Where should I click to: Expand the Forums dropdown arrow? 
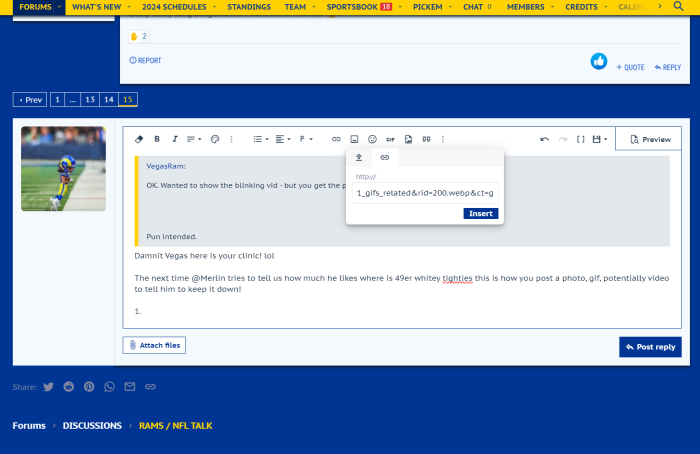coord(59,7)
